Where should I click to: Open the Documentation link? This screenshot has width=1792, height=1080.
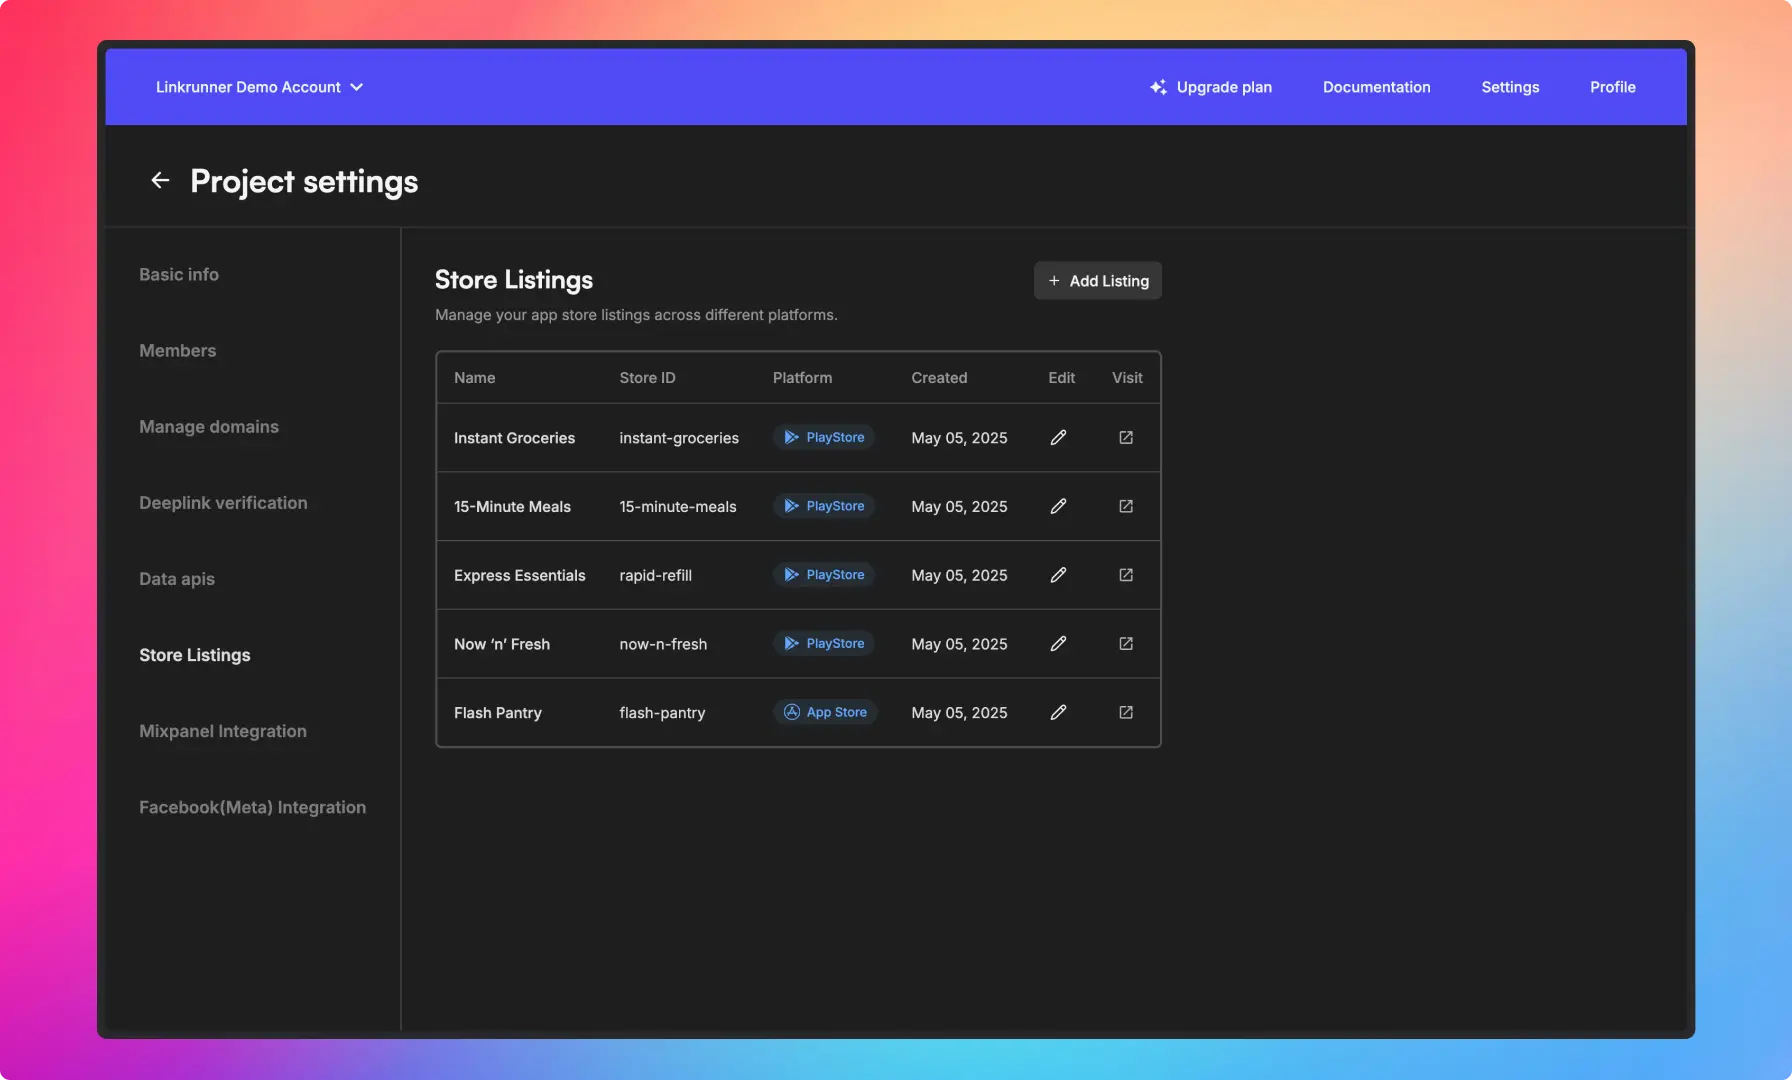tap(1376, 87)
